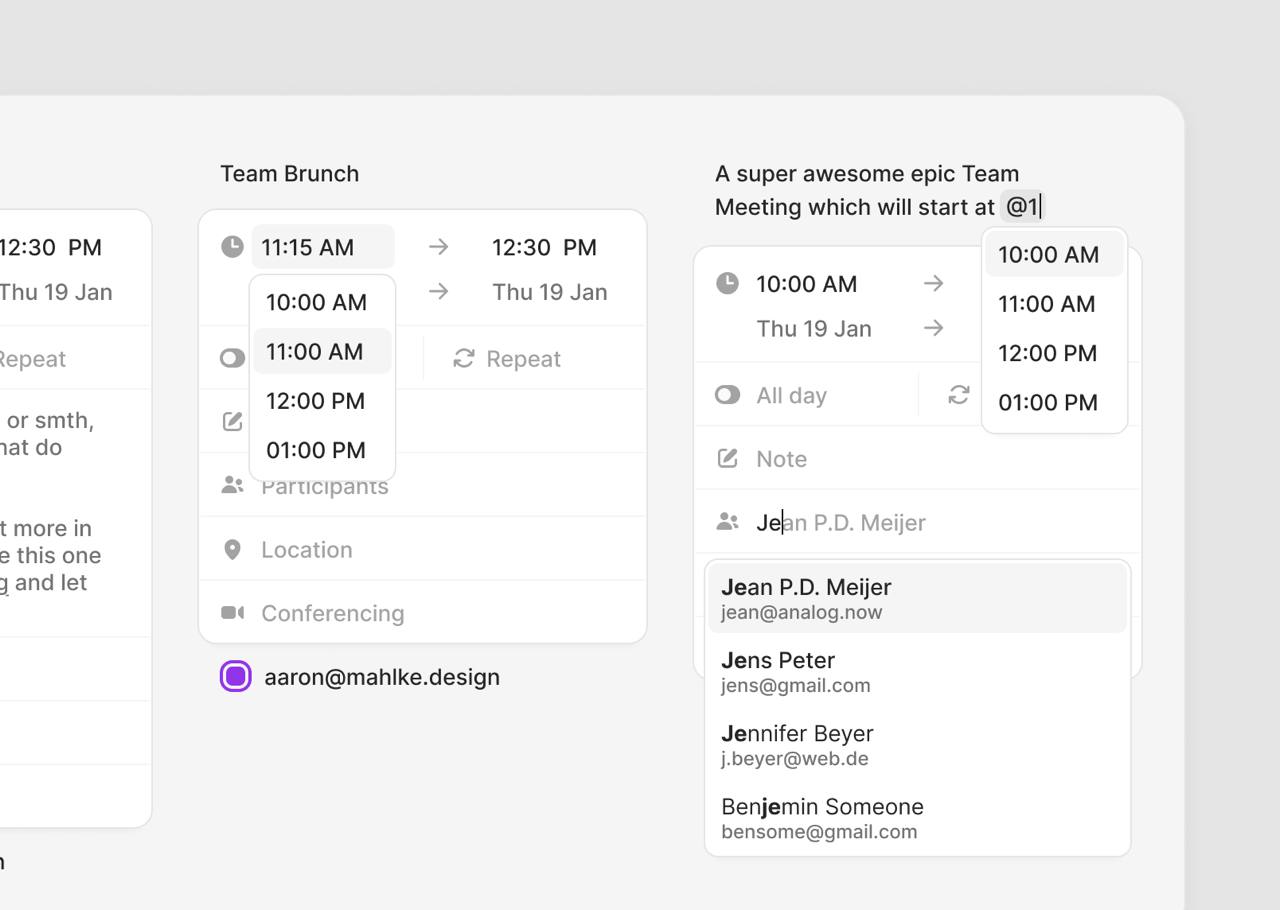Image resolution: width=1280 pixels, height=910 pixels.
Task: Click the video camera icon beside Conferencing
Action: pyautogui.click(x=232, y=613)
